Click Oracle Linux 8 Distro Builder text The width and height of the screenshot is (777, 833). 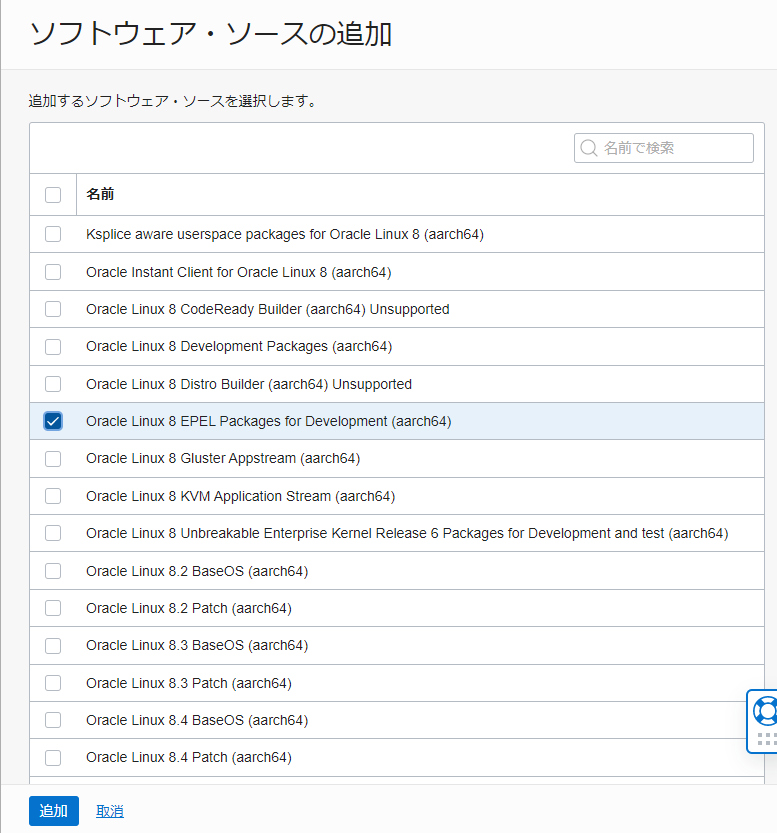pyautogui.click(x=249, y=384)
